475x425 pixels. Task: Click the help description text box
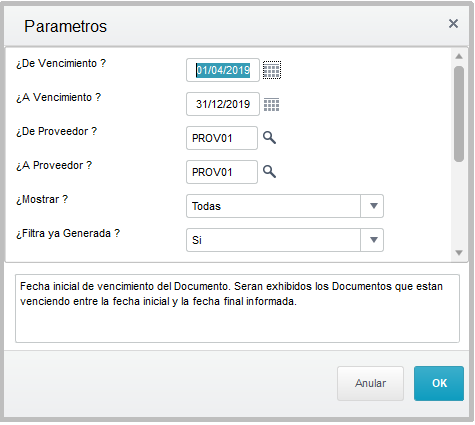click(237, 308)
